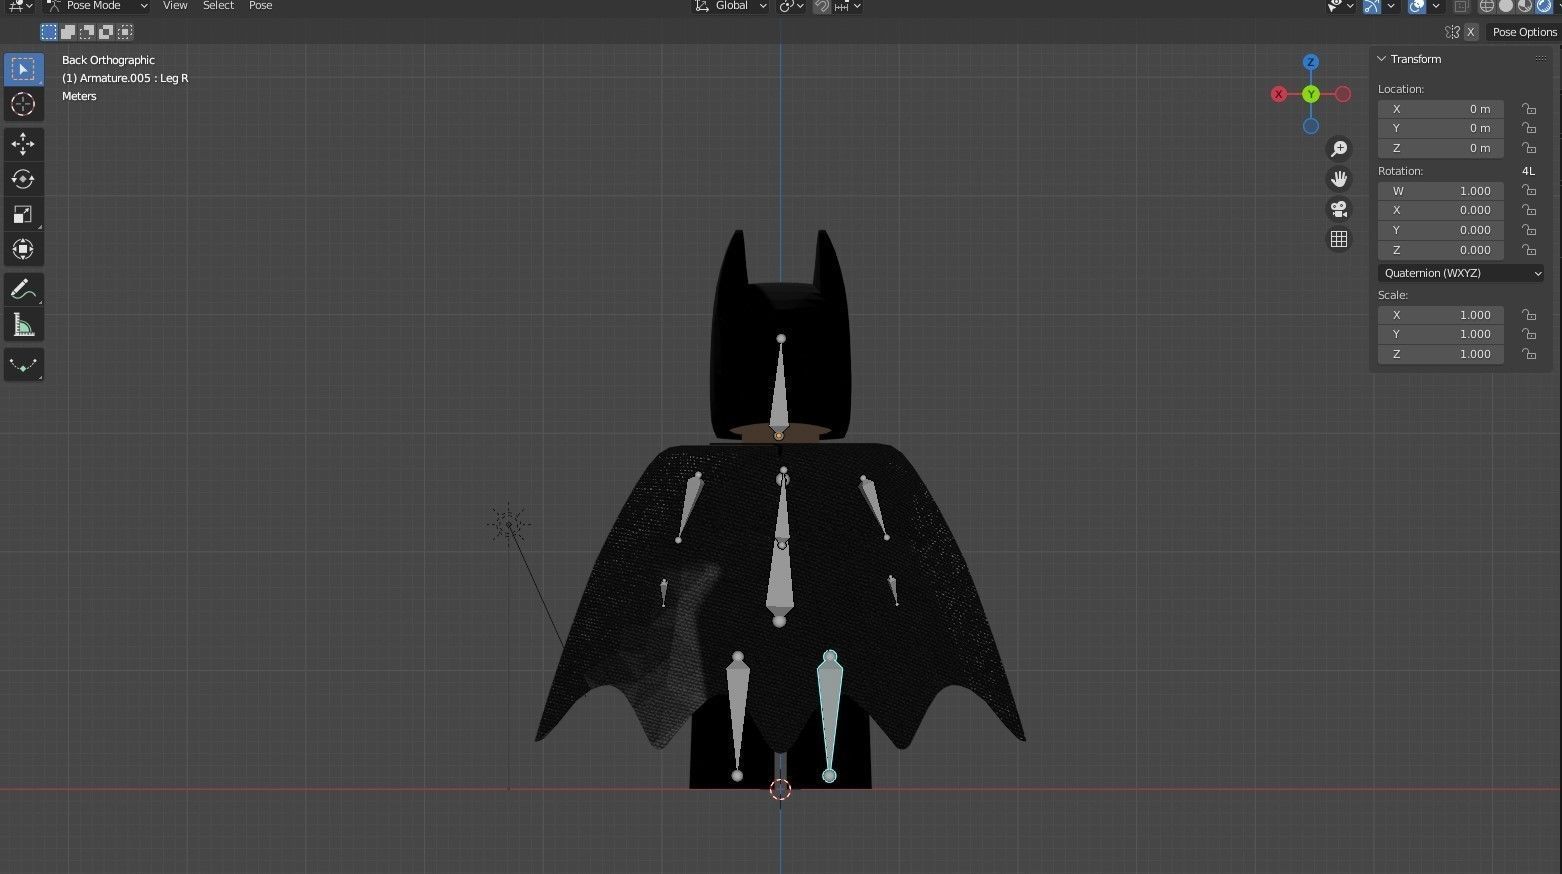1562x874 pixels.
Task: Open Global transform orientation dropdown
Action: point(730,6)
